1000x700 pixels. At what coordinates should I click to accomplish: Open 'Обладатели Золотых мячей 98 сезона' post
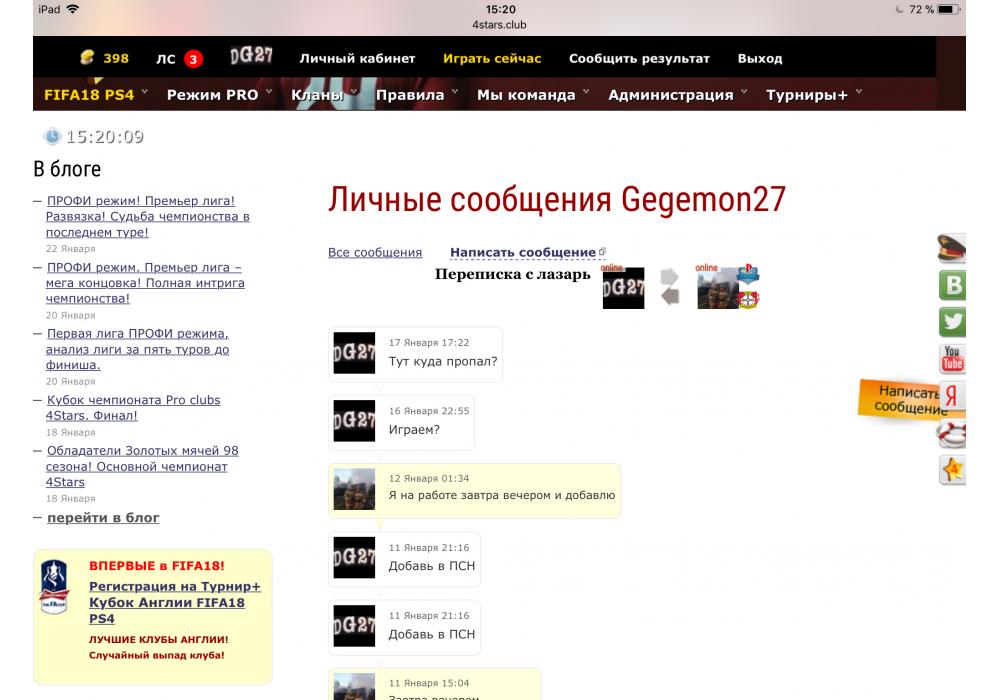click(142, 466)
